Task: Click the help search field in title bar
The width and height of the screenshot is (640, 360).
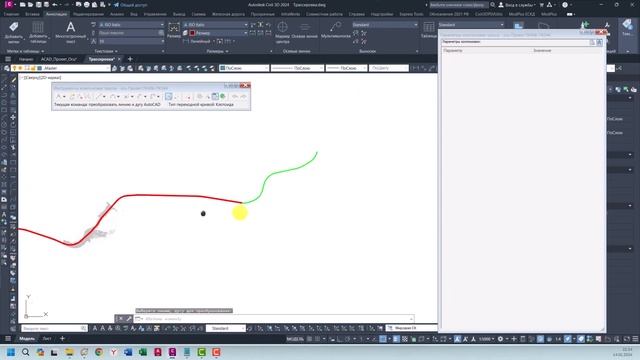Action: click(x=459, y=5)
